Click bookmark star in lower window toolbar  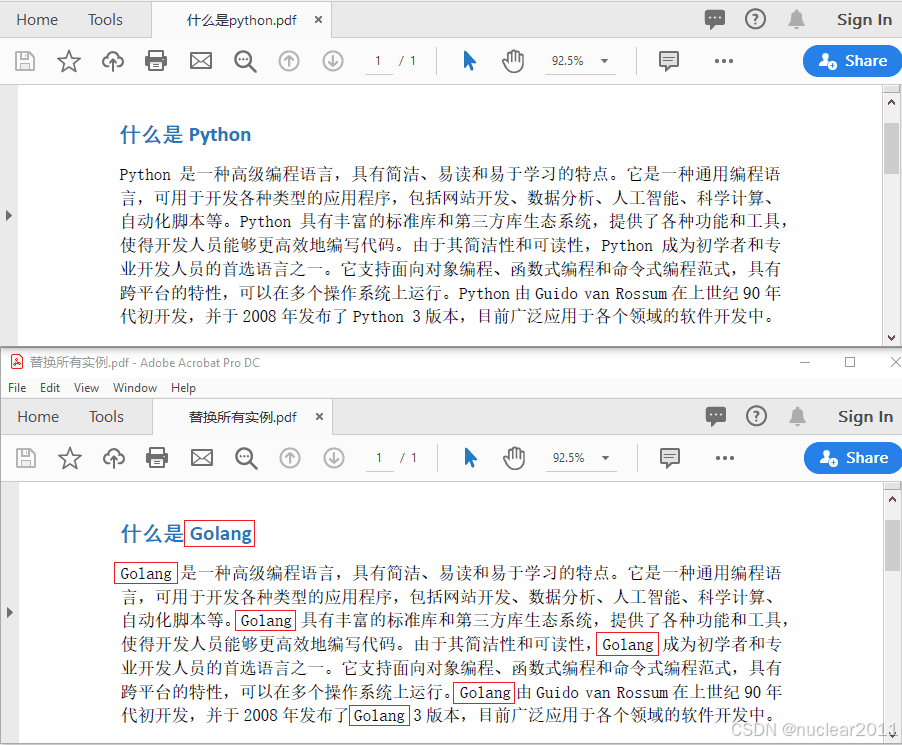pyautogui.click(x=70, y=458)
